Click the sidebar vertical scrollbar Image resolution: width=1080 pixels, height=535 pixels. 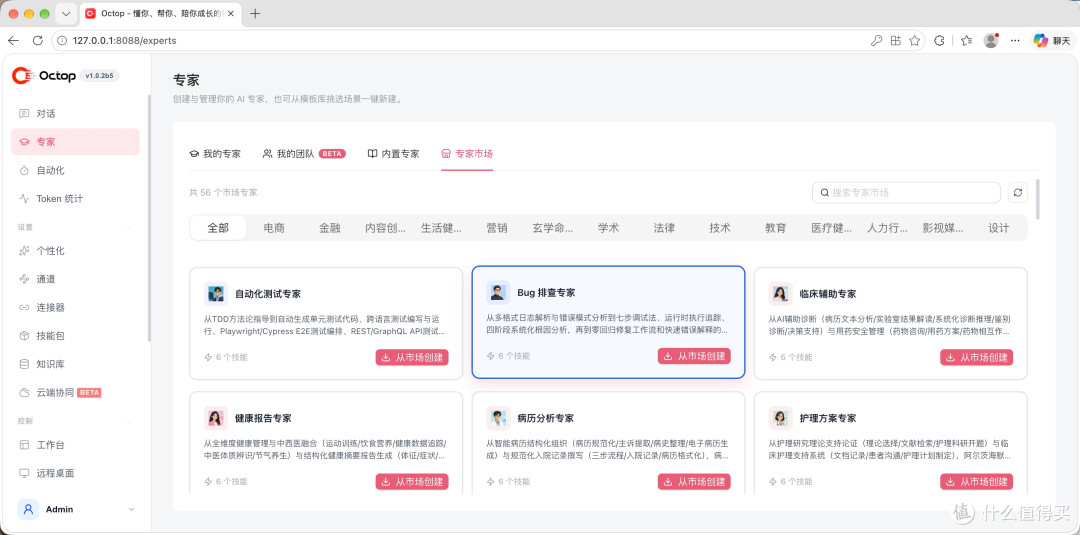tap(149, 218)
